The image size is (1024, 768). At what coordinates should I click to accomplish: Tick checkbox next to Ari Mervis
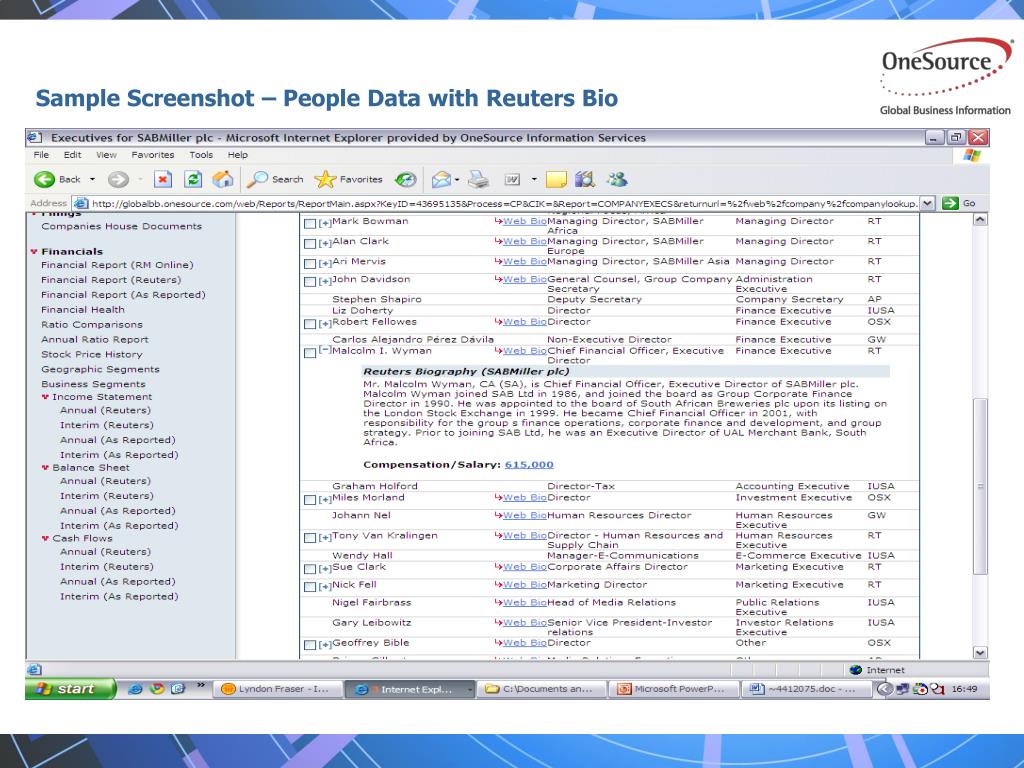310,264
